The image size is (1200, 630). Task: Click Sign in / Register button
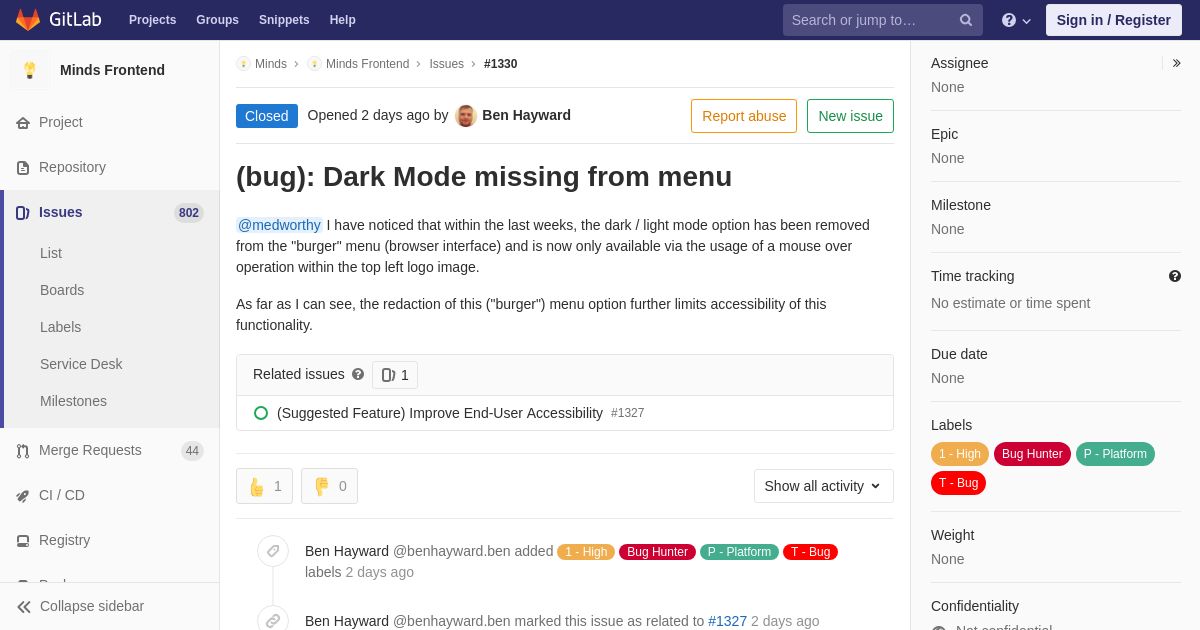(1113, 20)
